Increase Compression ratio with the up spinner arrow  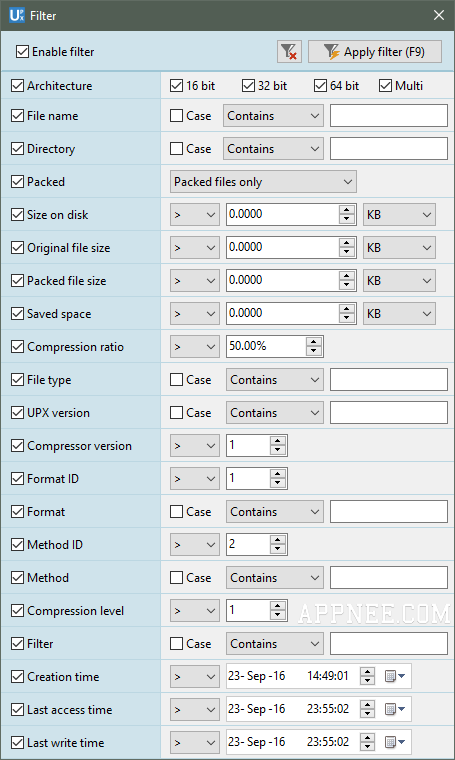(314, 342)
